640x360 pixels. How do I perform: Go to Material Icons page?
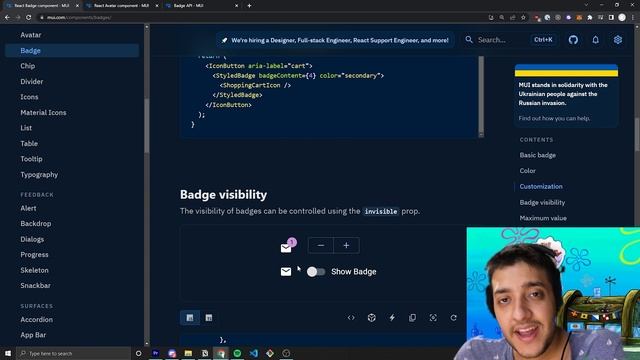click(43, 113)
